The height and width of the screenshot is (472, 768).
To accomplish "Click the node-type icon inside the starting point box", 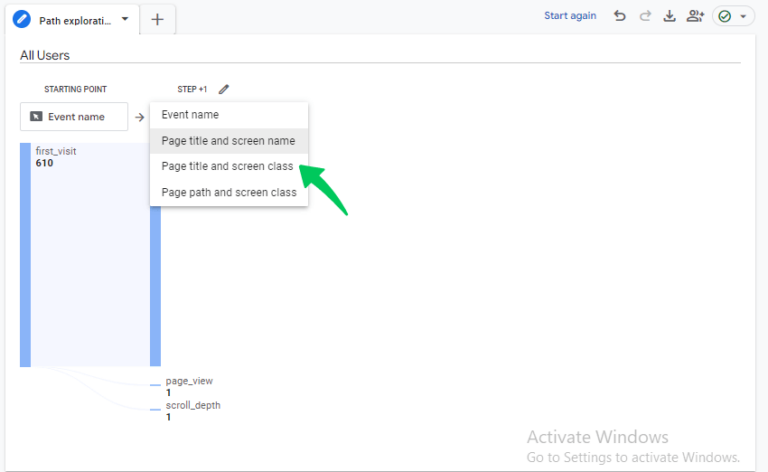I will click(36, 117).
